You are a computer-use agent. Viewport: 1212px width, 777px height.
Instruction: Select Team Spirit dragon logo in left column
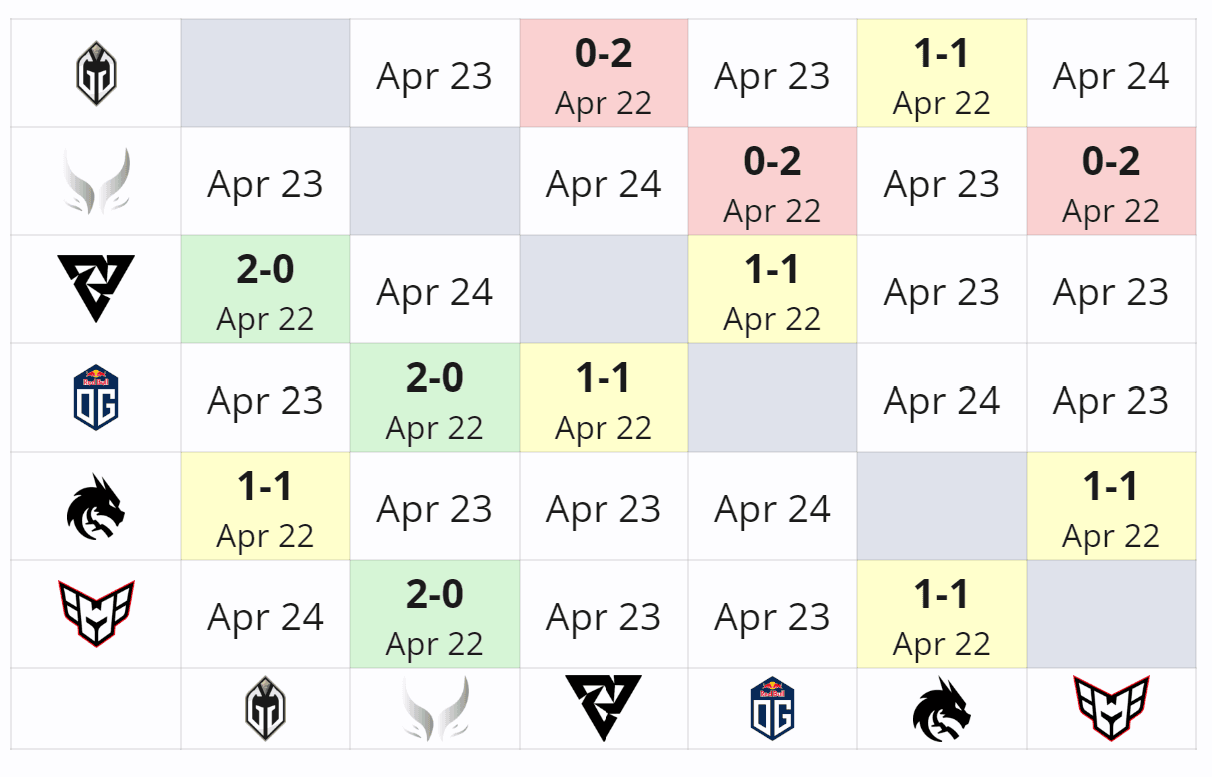click(96, 506)
